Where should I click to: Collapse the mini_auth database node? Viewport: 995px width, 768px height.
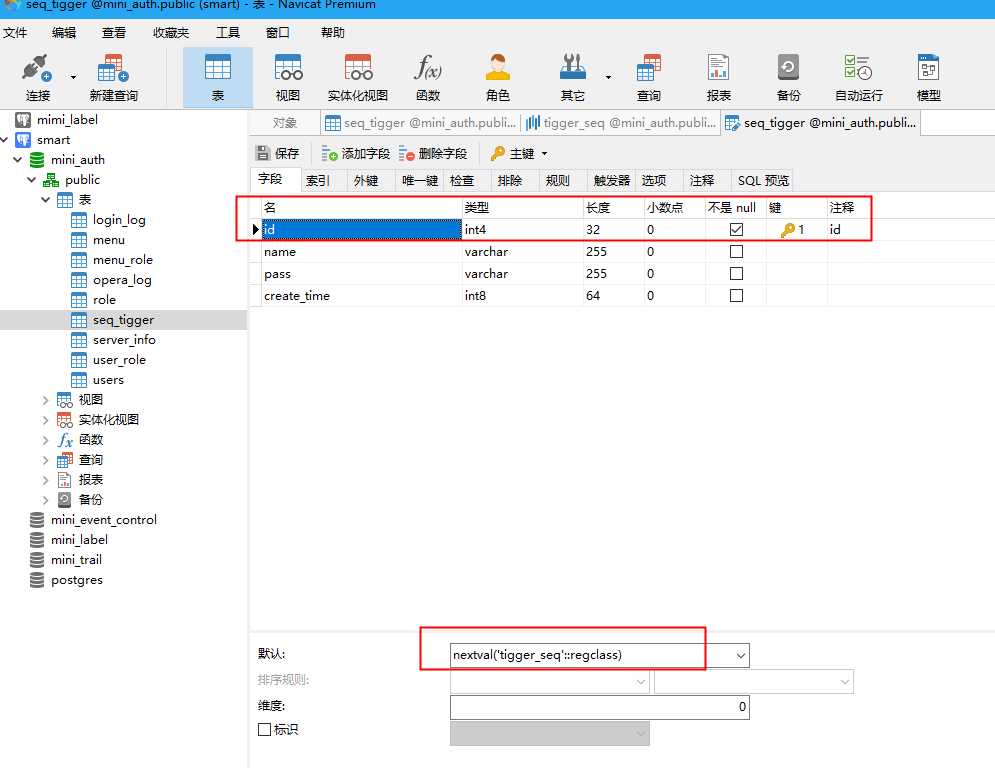(x=18, y=159)
